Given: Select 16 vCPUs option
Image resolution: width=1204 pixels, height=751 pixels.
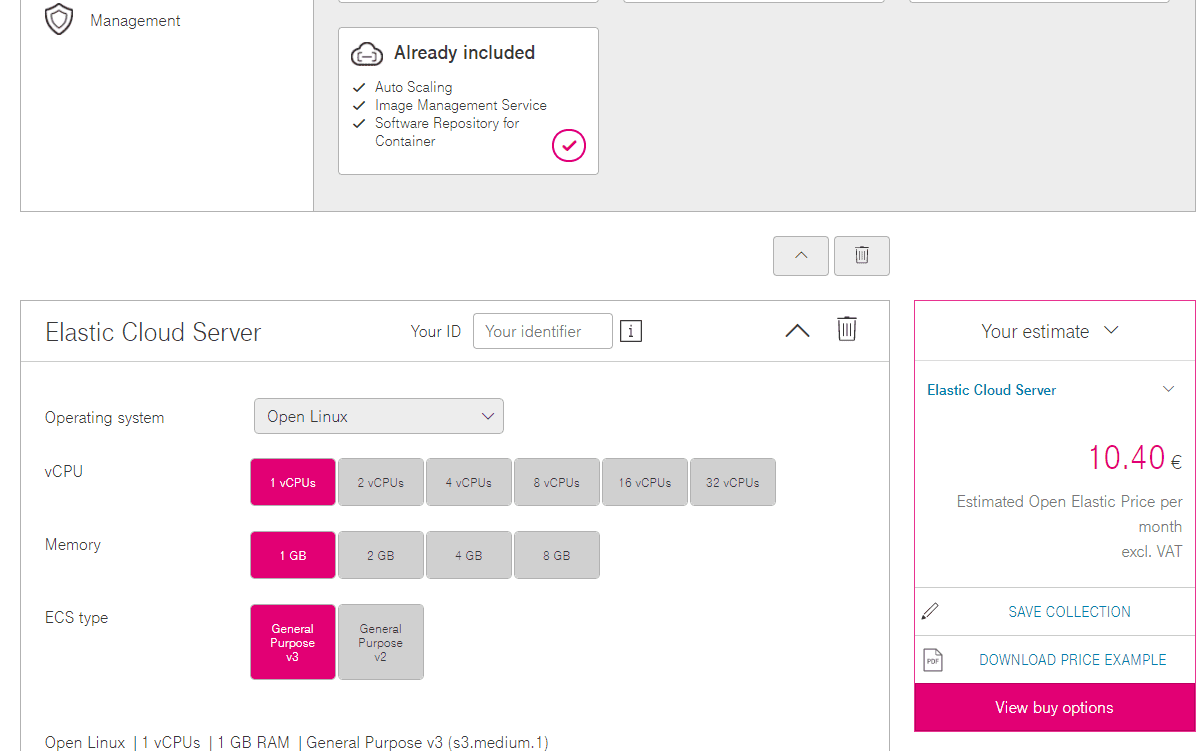Looking at the screenshot, I should coord(645,482).
